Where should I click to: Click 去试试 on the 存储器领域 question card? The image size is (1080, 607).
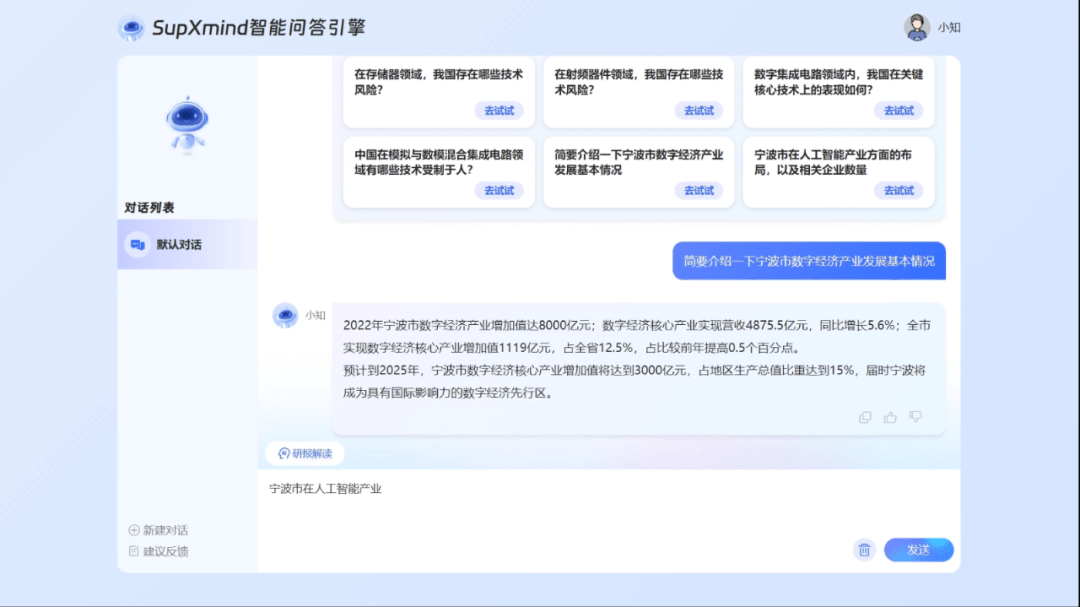[x=499, y=111]
